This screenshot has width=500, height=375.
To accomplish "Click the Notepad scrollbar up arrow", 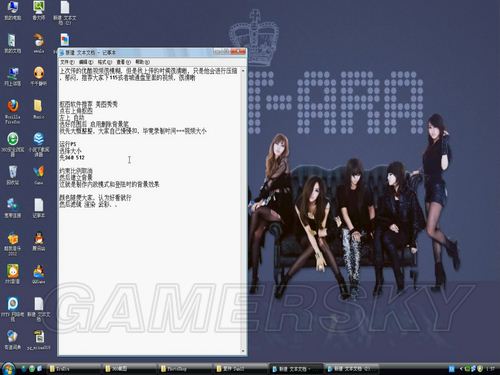I will (243, 71).
